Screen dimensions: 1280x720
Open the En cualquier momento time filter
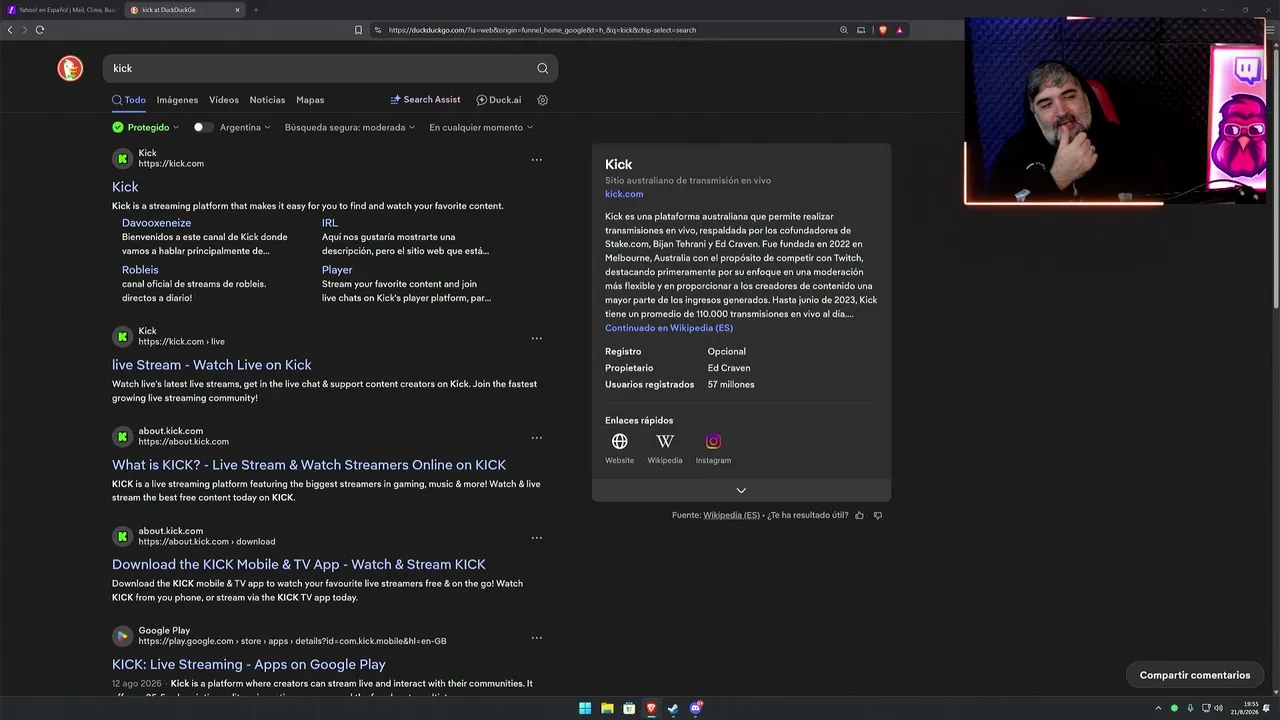point(481,128)
